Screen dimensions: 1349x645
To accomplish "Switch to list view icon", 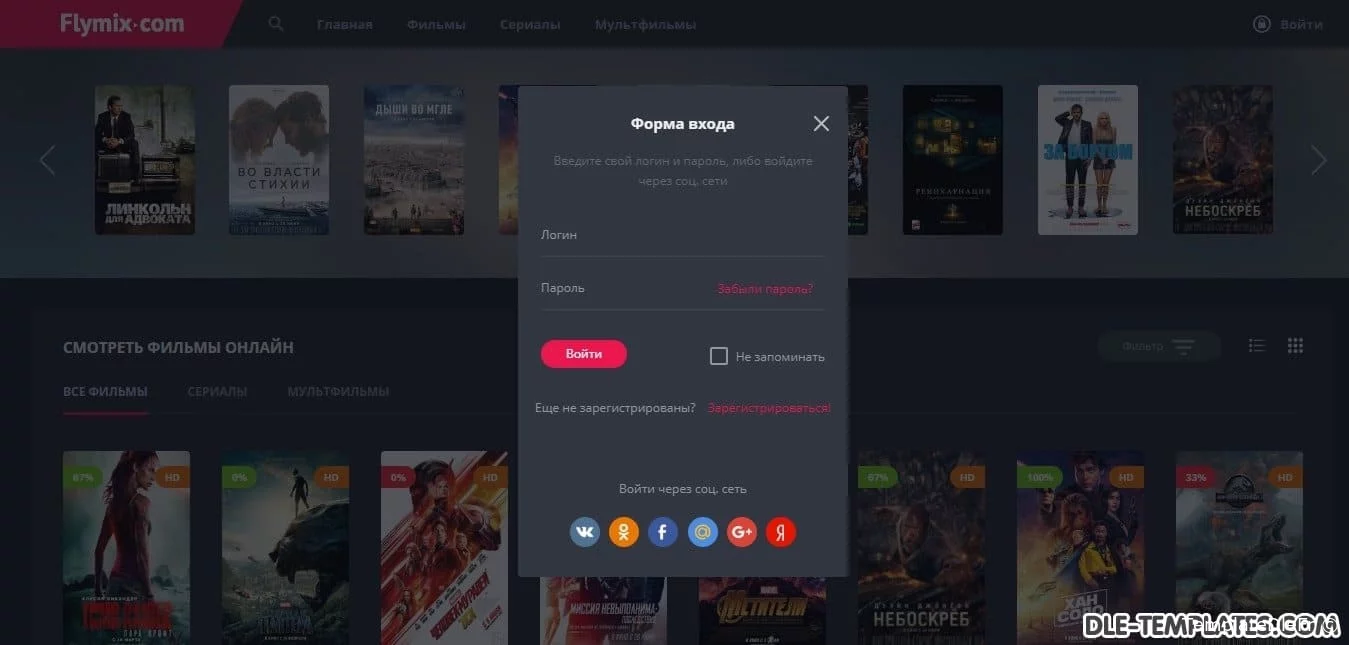I will tap(1257, 346).
